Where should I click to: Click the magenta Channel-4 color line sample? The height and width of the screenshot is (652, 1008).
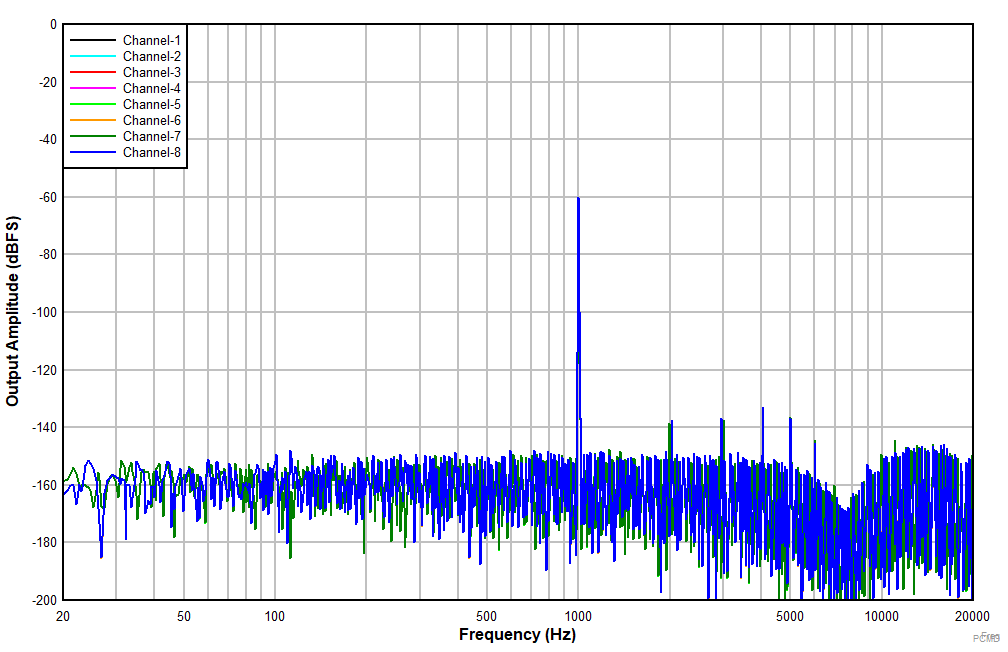point(95,89)
